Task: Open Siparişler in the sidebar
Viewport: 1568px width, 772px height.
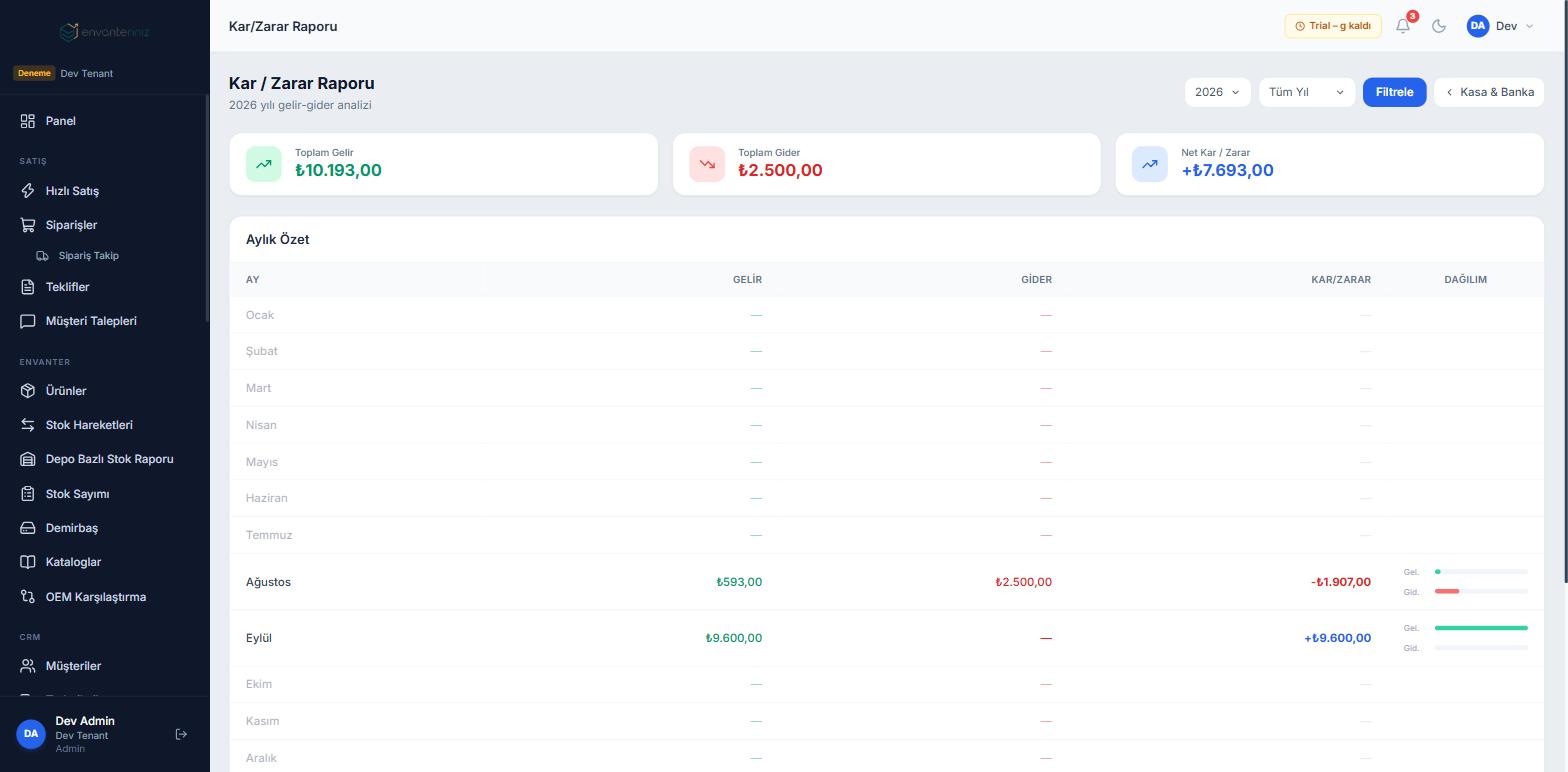Action: click(71, 225)
